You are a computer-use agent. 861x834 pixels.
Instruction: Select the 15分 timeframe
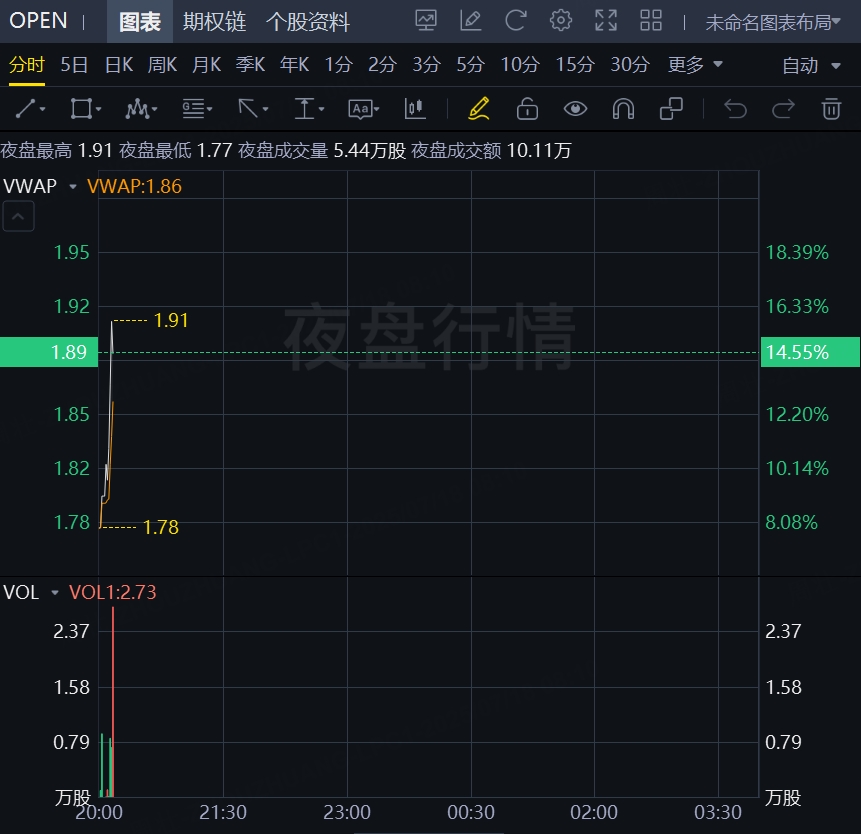[574, 65]
